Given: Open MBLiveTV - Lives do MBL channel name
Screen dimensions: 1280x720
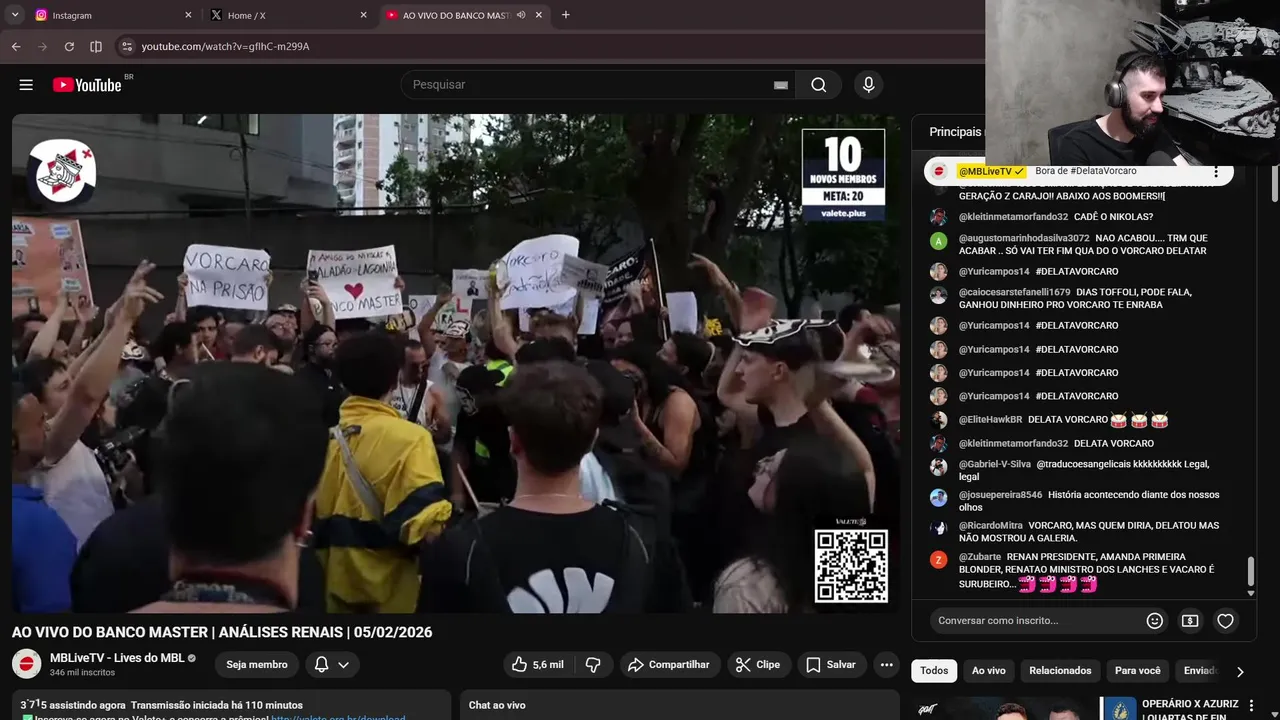Looking at the screenshot, I should tap(117, 658).
